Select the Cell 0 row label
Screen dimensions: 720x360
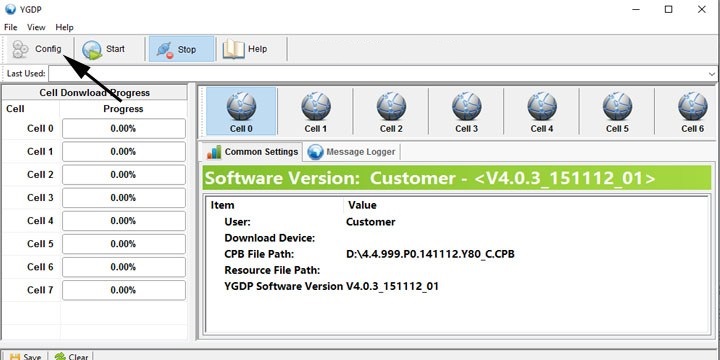[x=40, y=129]
